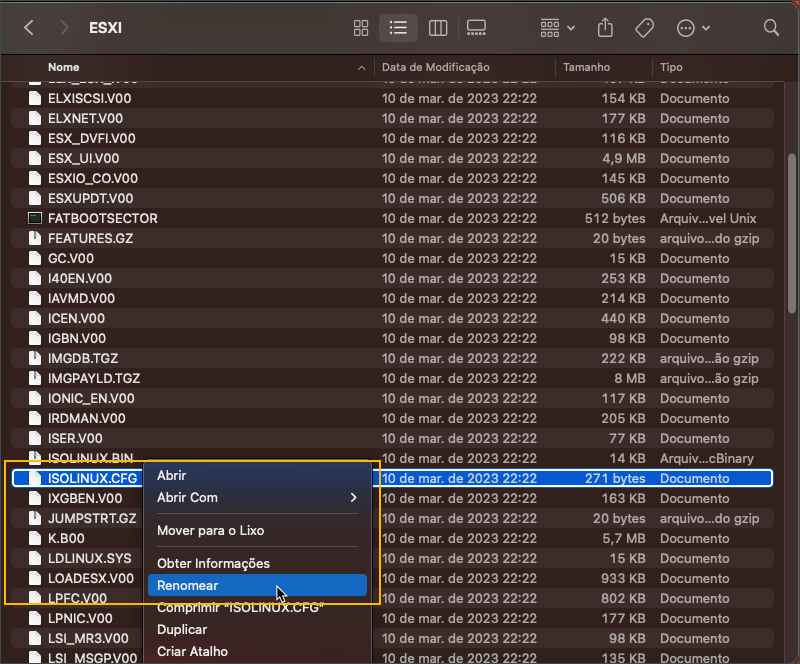Toggle the Nome sort direction arrow
Viewport: 800px width, 664px height.
click(x=362, y=68)
